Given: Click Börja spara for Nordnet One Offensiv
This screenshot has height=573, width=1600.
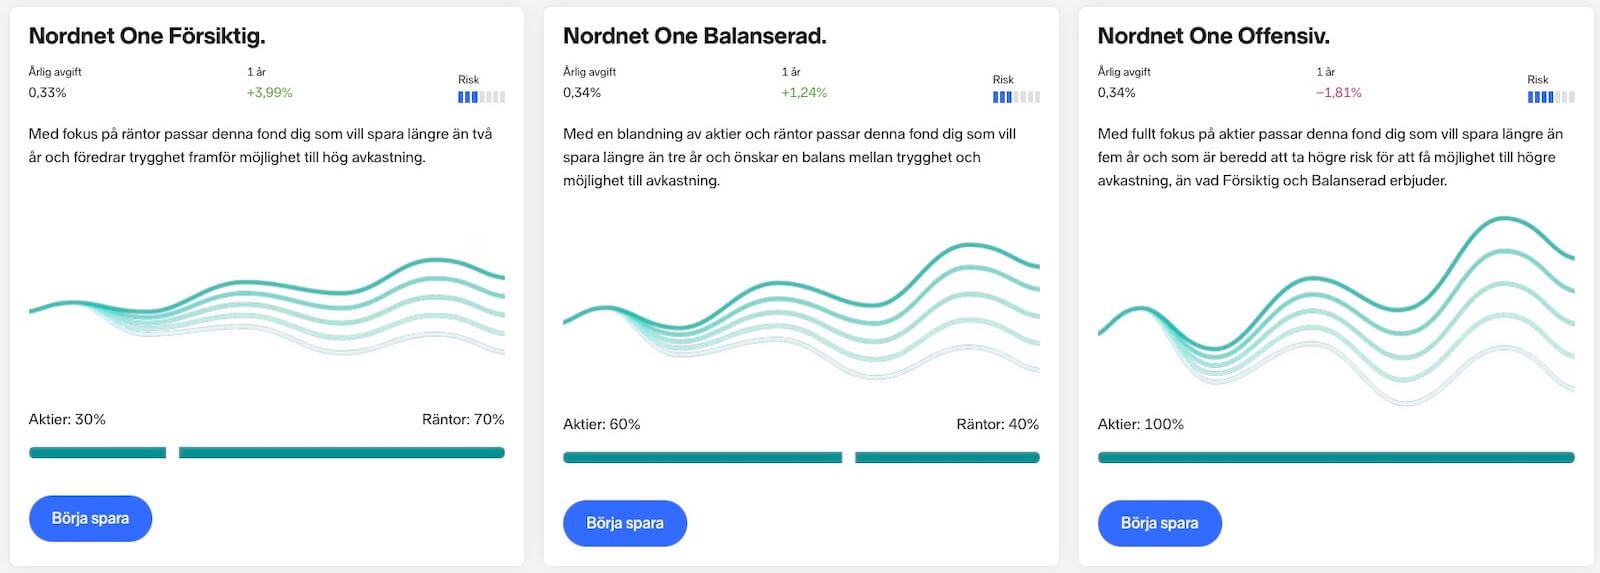Looking at the screenshot, I should 1160,523.
